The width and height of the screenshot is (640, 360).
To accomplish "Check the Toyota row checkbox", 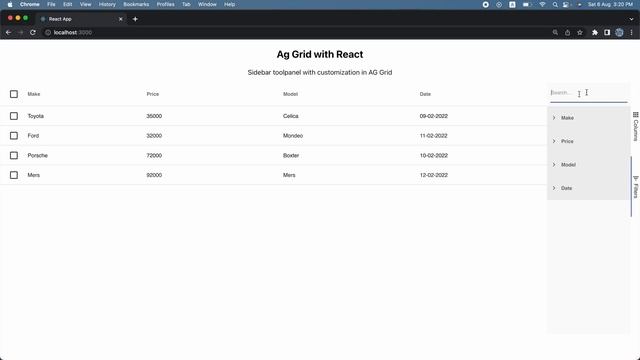I will click(14, 116).
